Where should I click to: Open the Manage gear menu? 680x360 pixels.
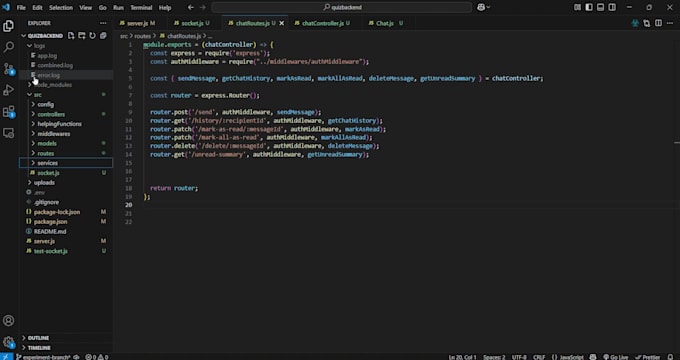click(8, 342)
